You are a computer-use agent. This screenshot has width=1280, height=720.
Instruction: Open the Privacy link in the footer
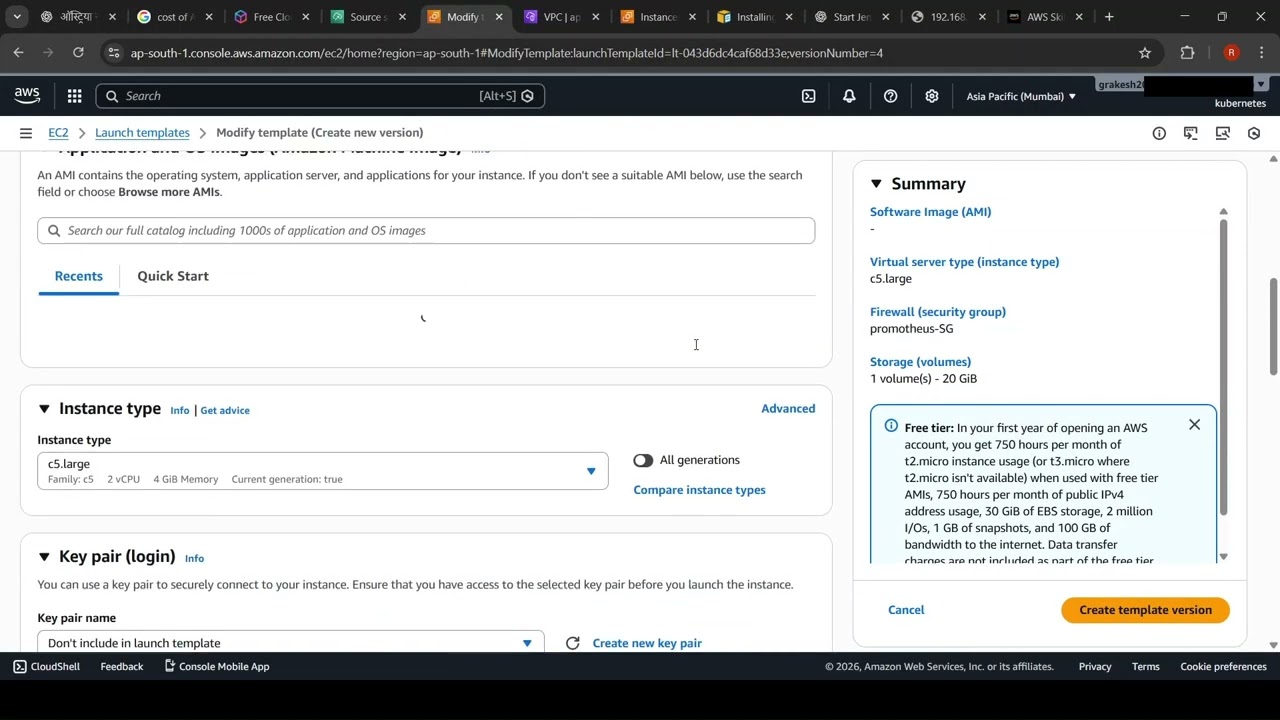pyautogui.click(x=1095, y=667)
